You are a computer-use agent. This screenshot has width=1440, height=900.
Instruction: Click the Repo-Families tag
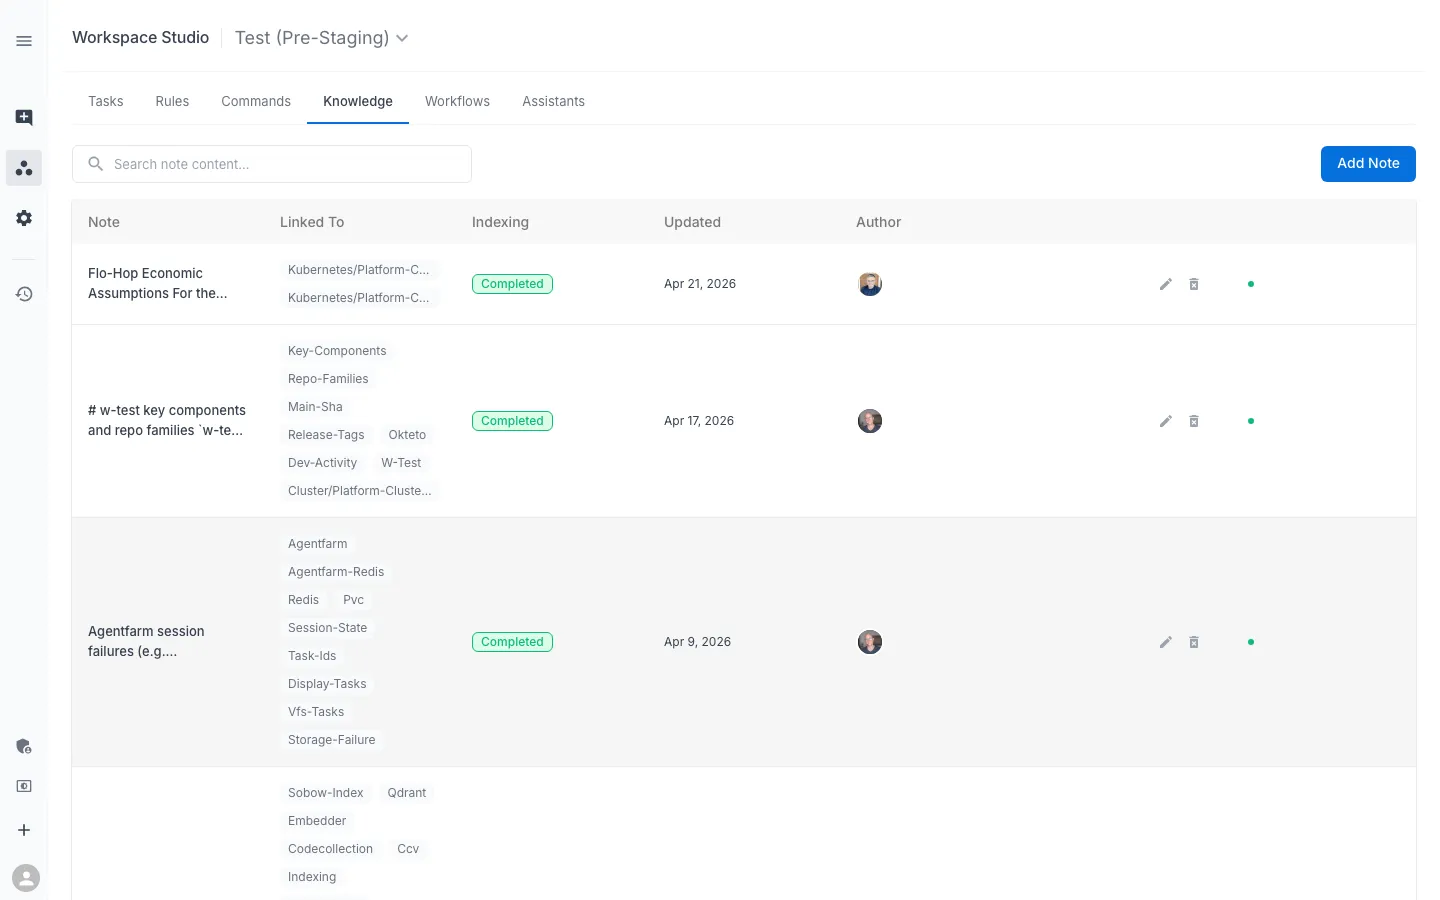click(328, 379)
